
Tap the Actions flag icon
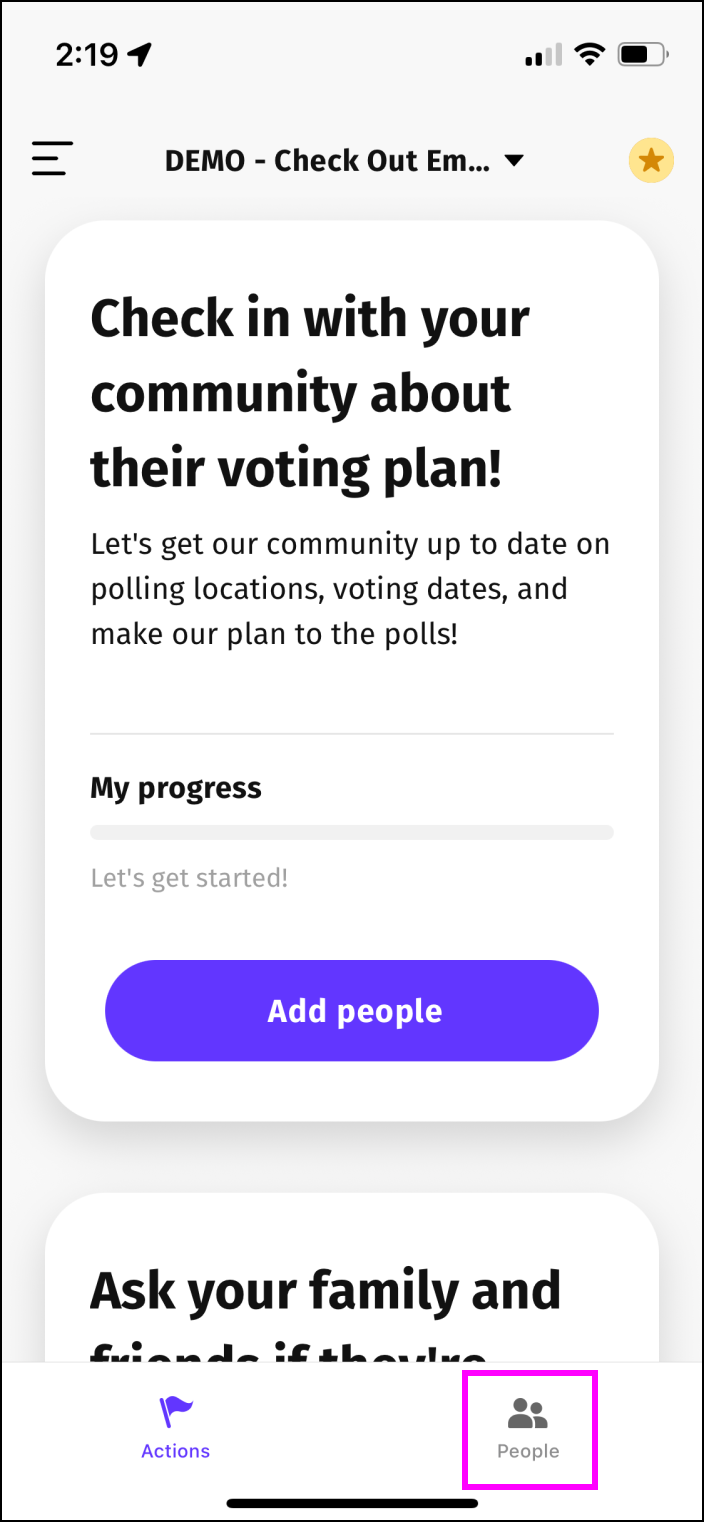point(176,1413)
